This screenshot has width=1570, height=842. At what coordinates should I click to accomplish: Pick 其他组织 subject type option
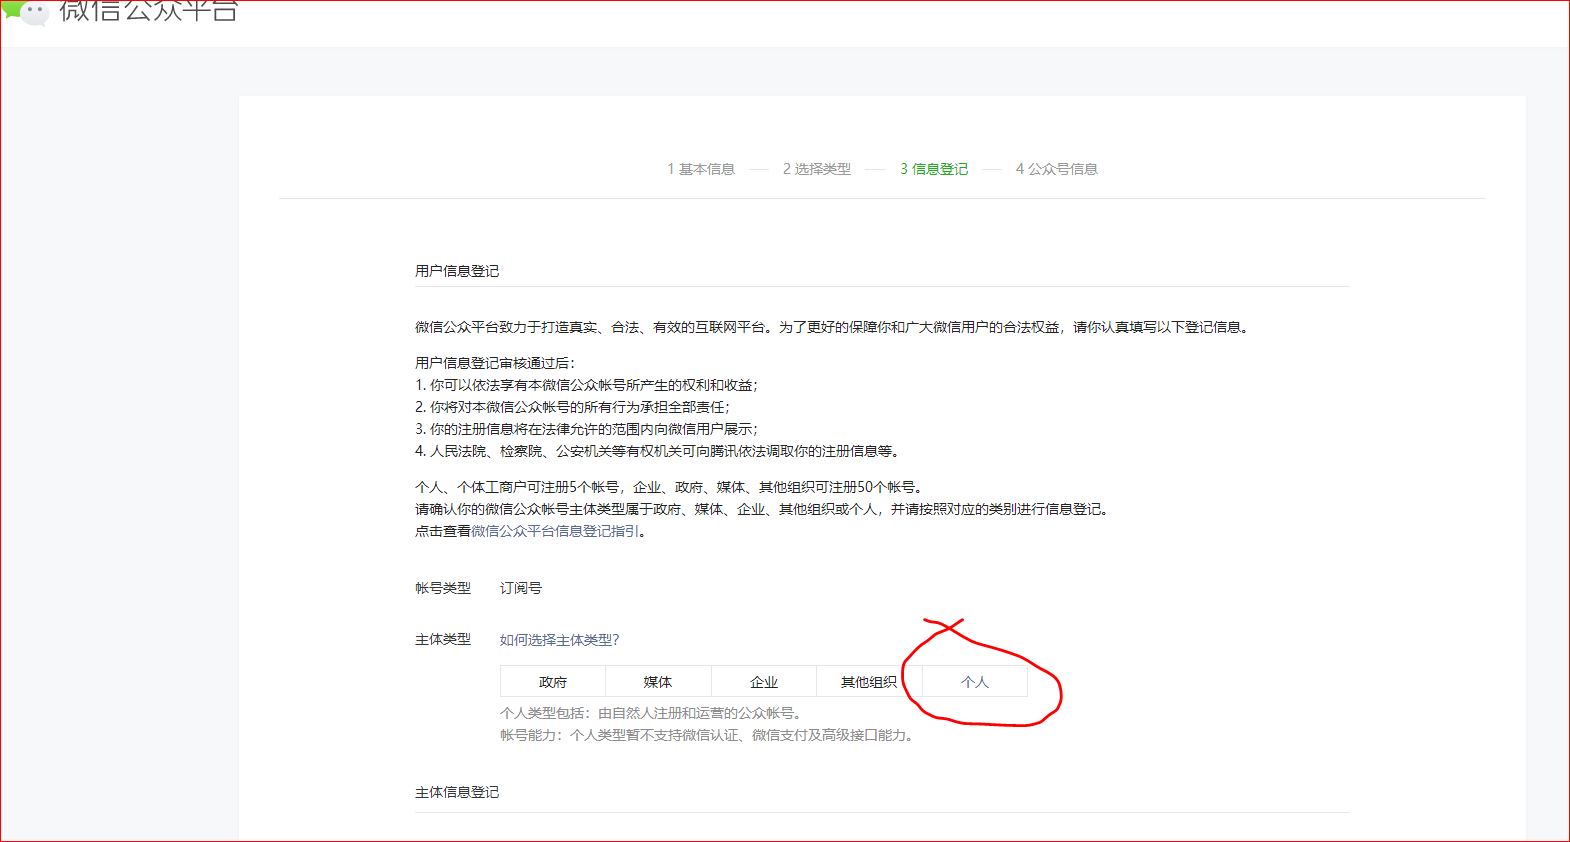click(869, 682)
